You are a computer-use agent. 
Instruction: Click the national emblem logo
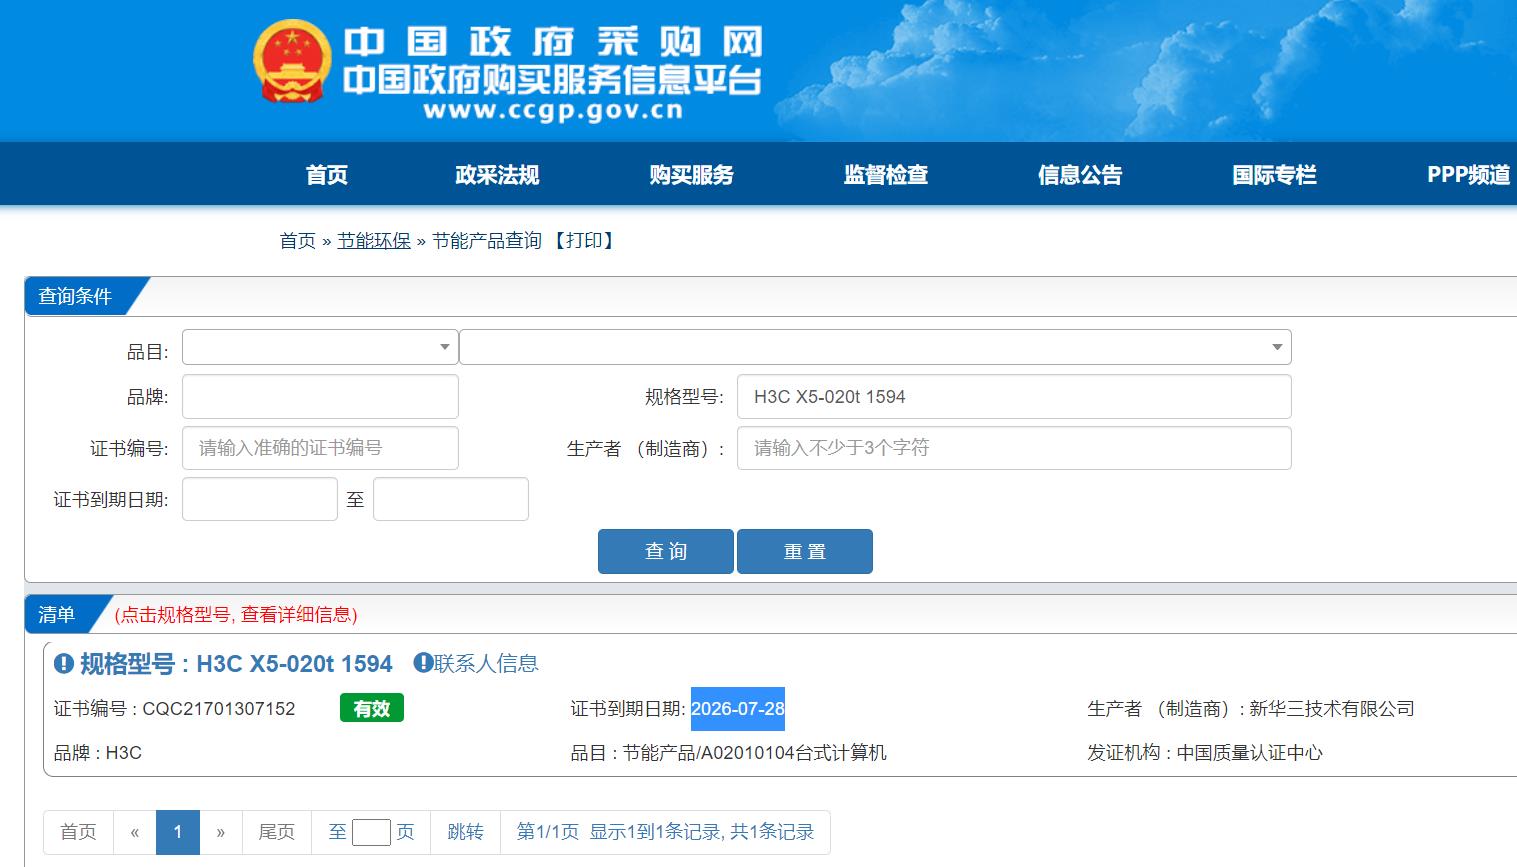click(291, 61)
